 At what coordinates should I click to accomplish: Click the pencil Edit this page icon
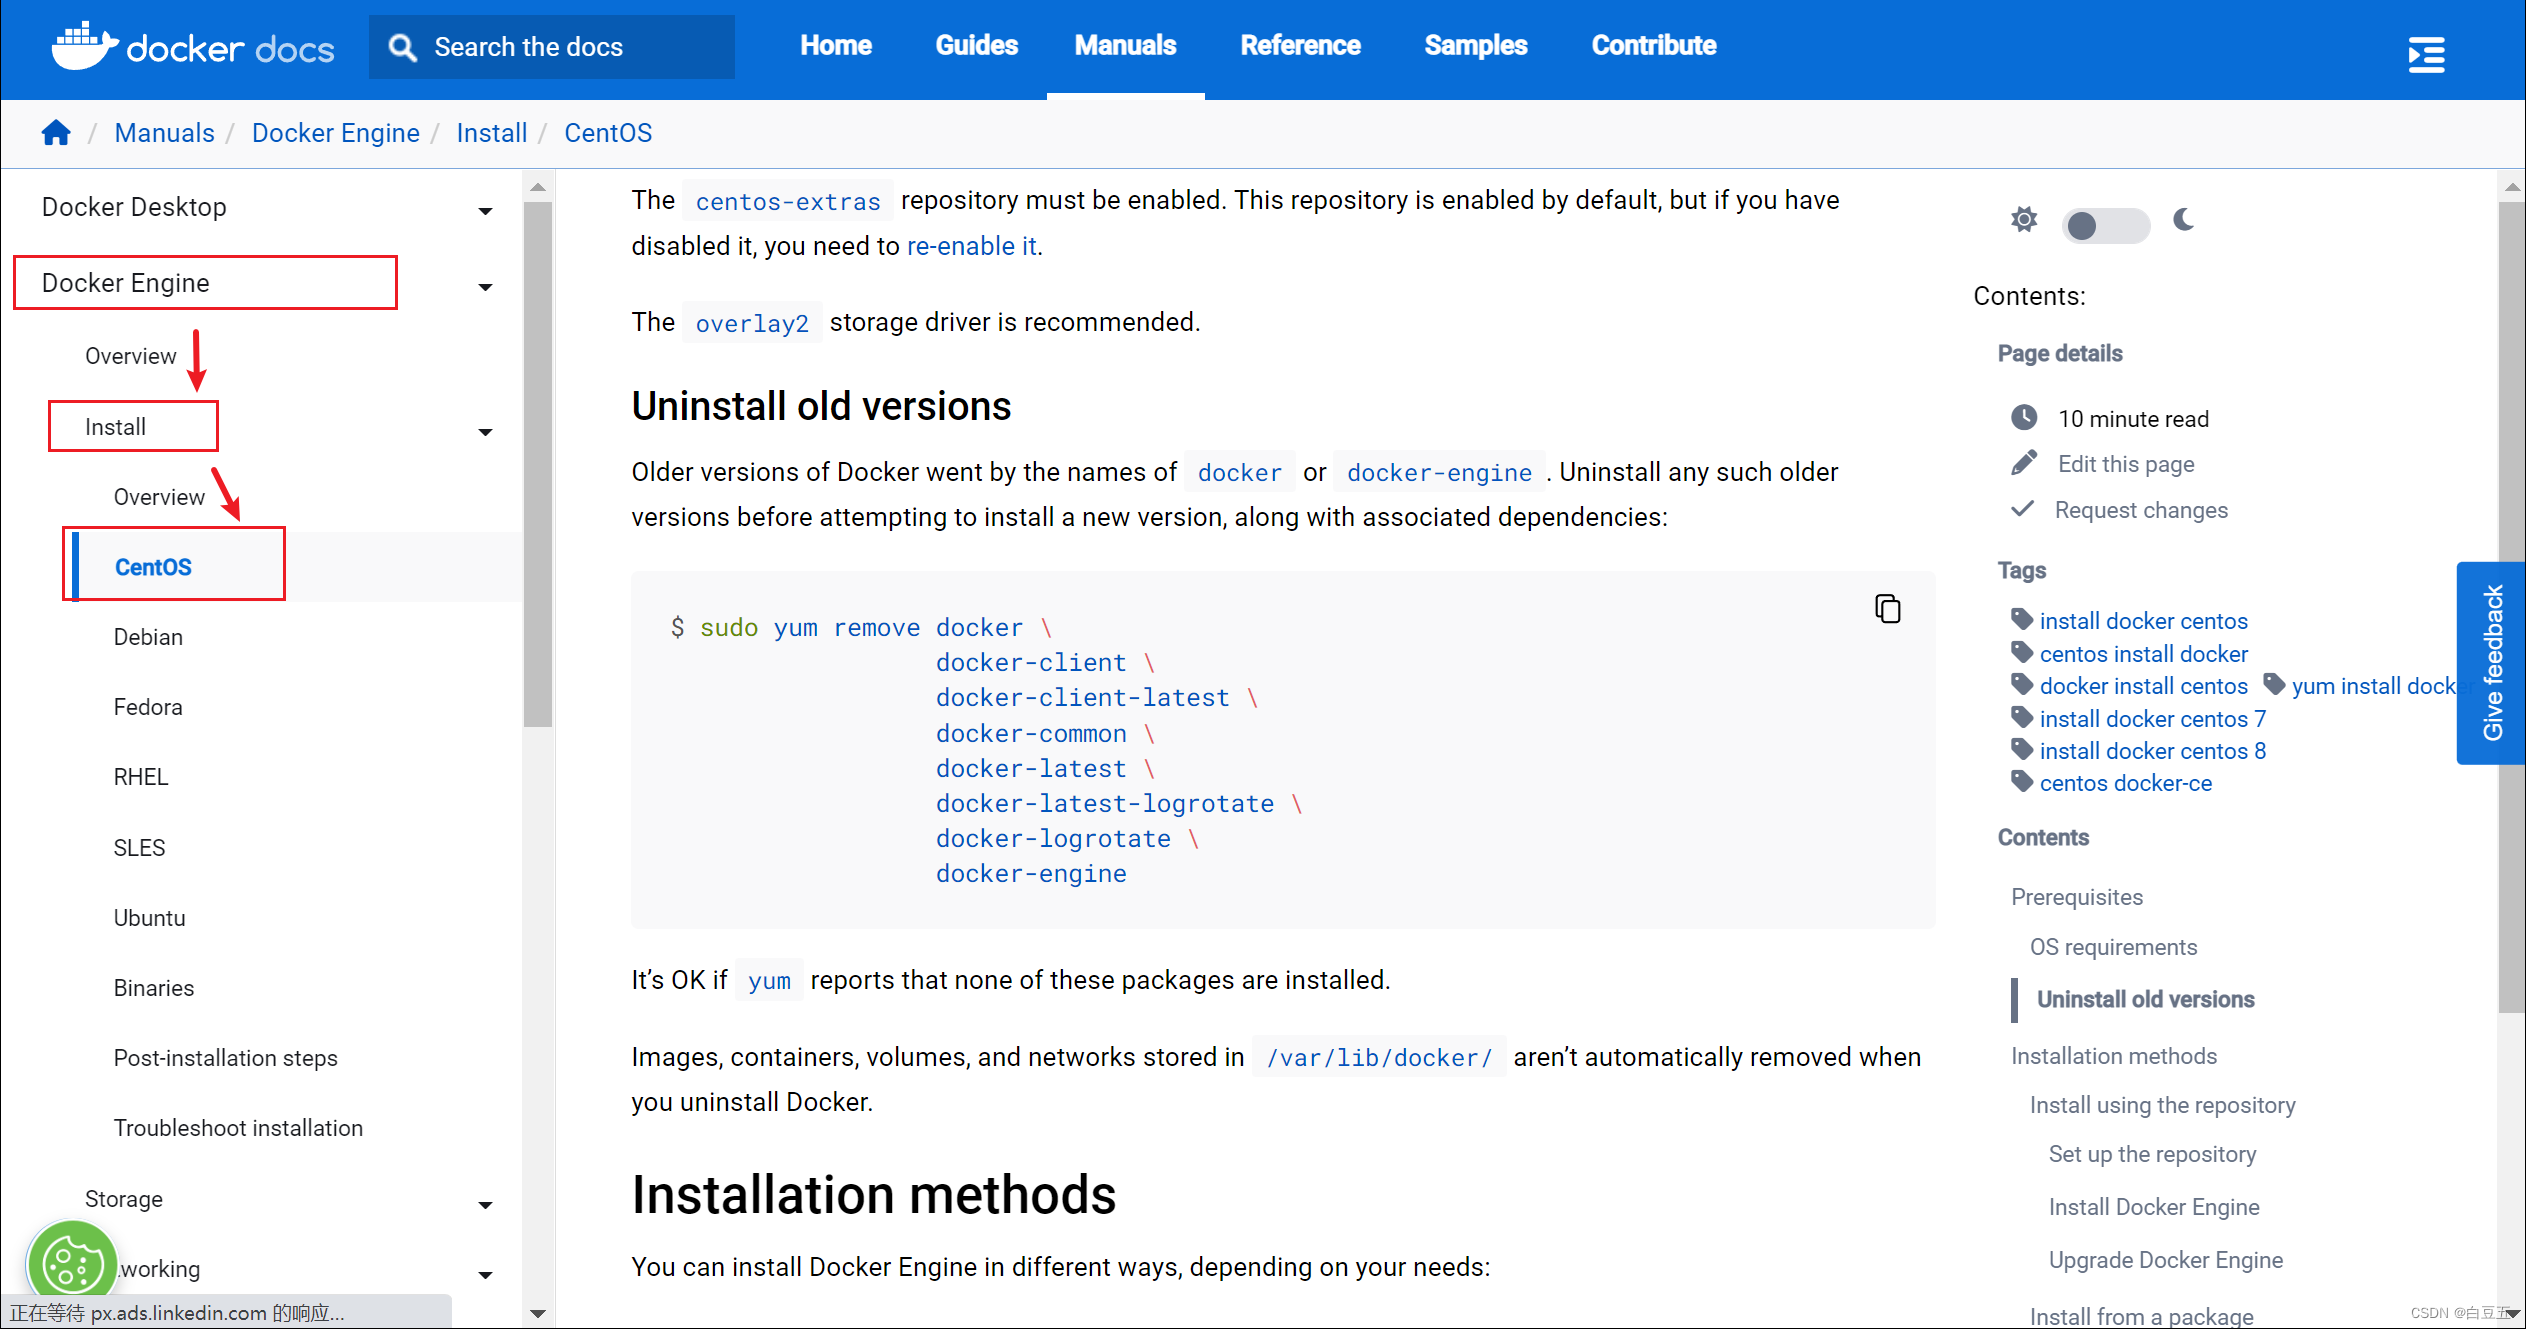2024,463
